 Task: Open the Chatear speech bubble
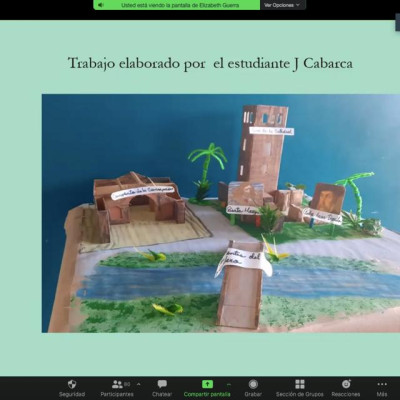point(162,384)
